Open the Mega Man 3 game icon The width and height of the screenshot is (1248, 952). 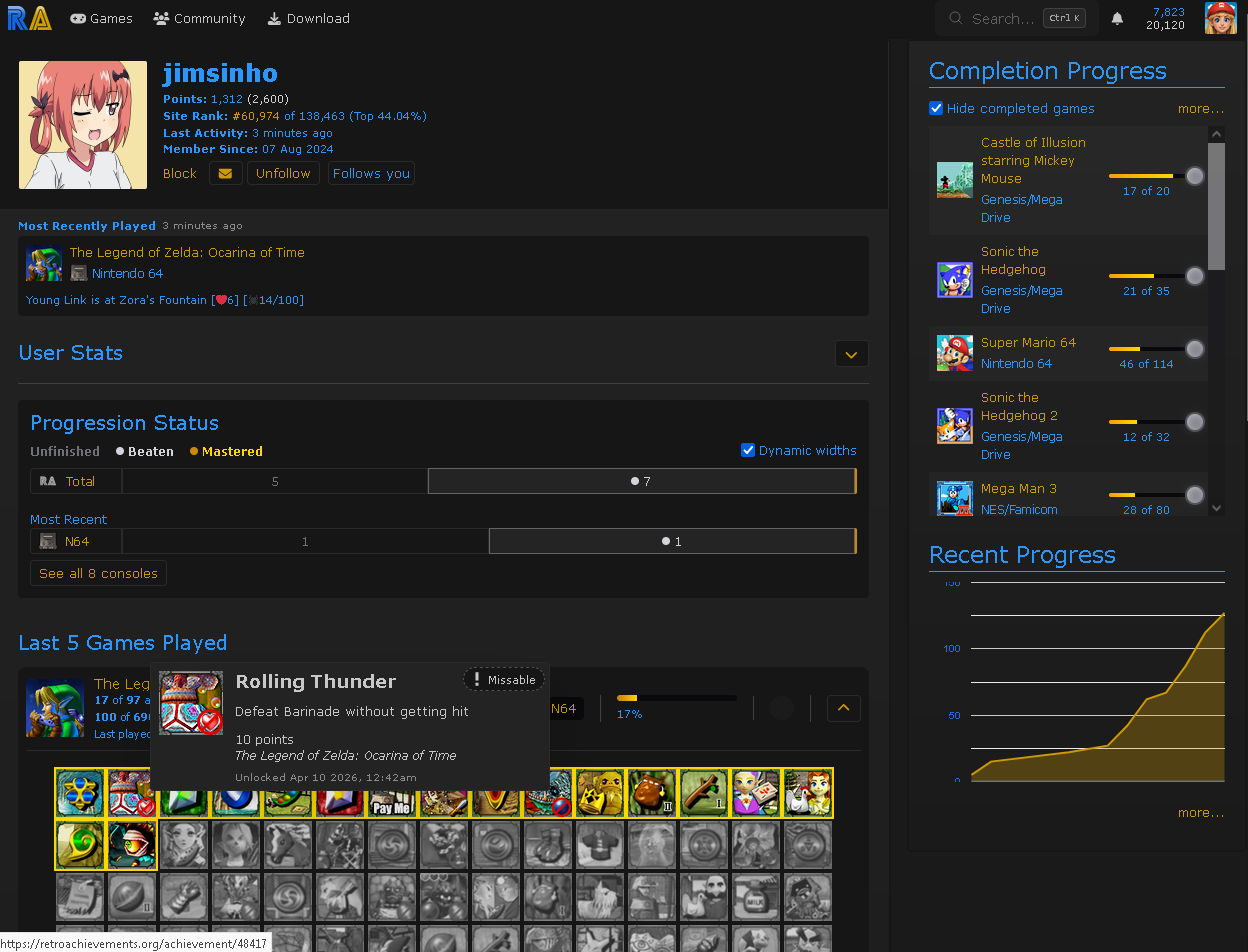pyautogui.click(x=954, y=497)
